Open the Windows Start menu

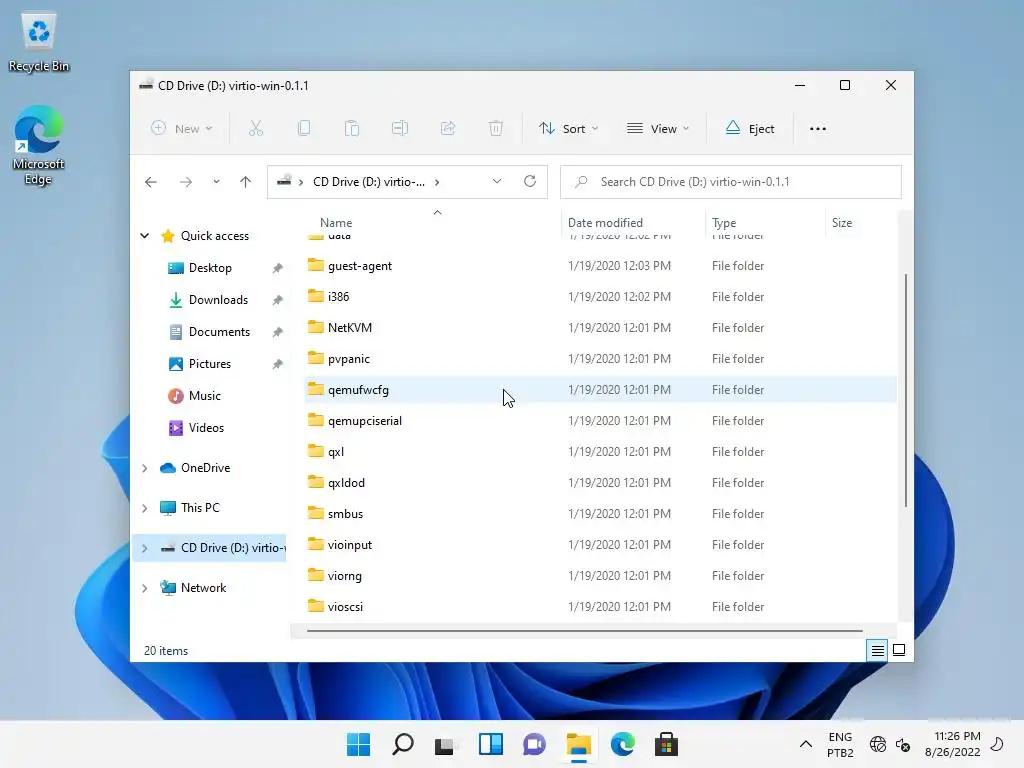[x=359, y=744]
